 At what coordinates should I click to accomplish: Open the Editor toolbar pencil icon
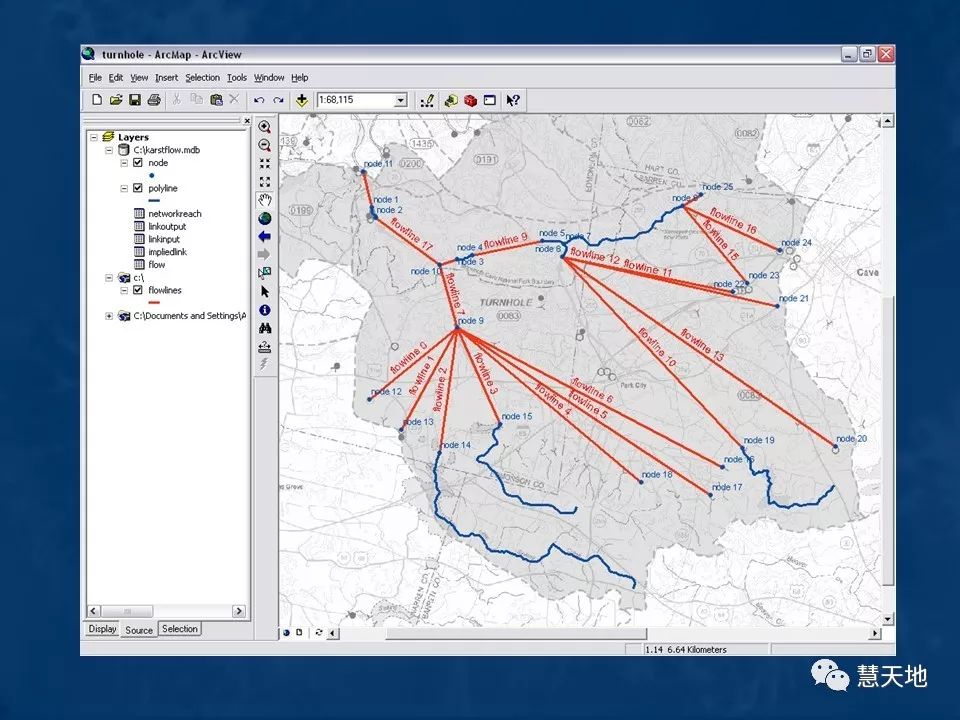click(427, 100)
